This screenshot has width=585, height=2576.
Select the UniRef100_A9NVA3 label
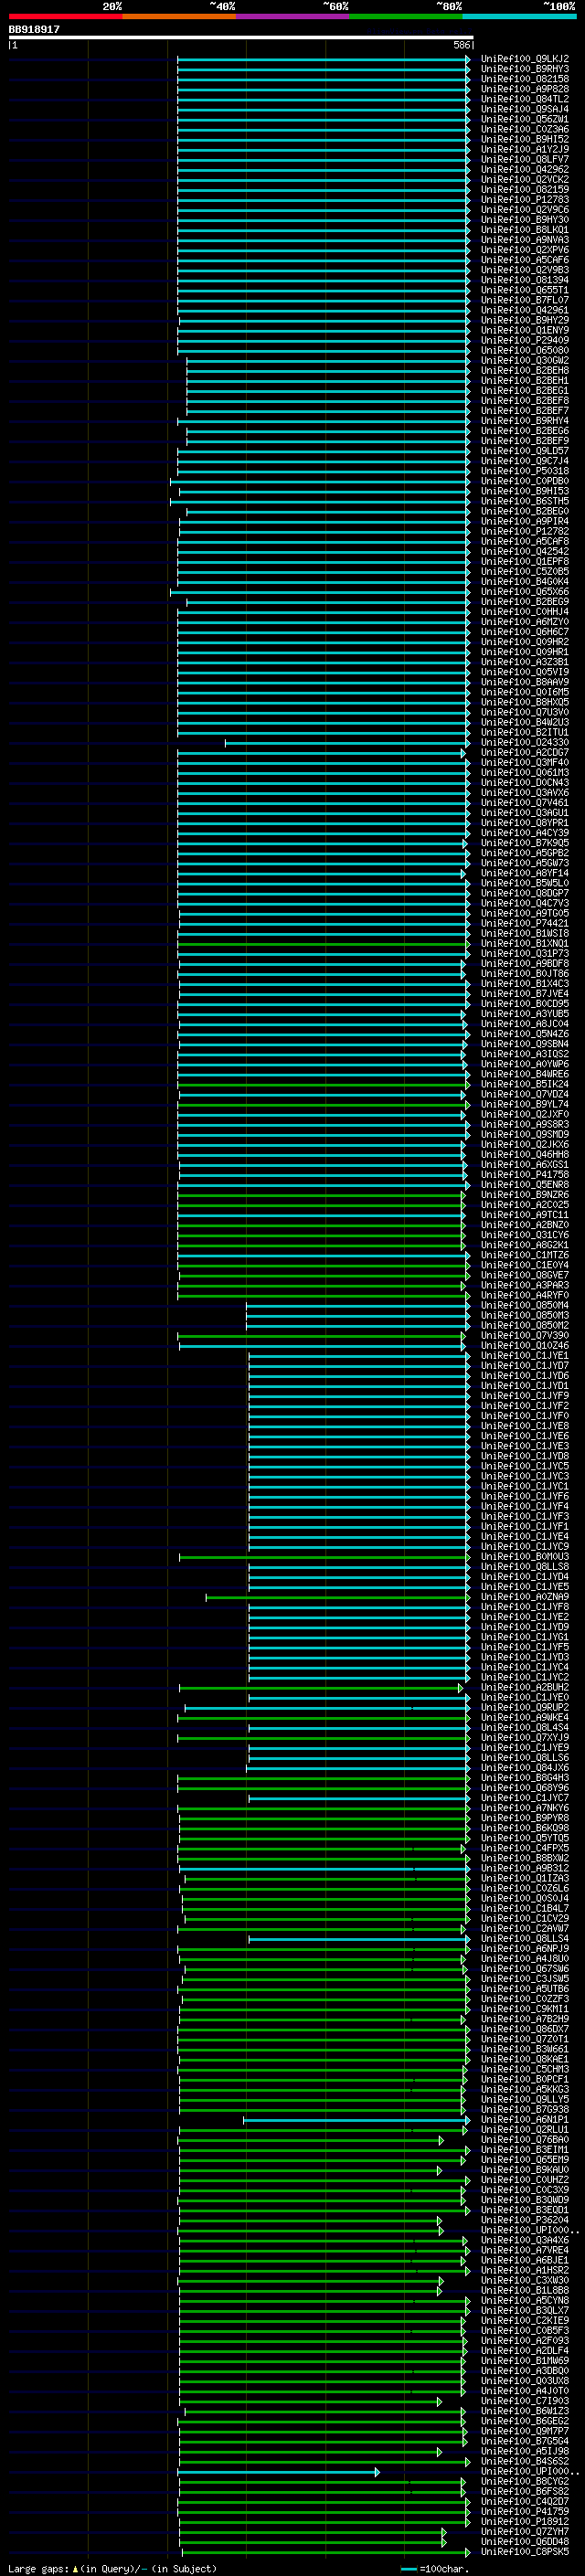tap(524, 240)
